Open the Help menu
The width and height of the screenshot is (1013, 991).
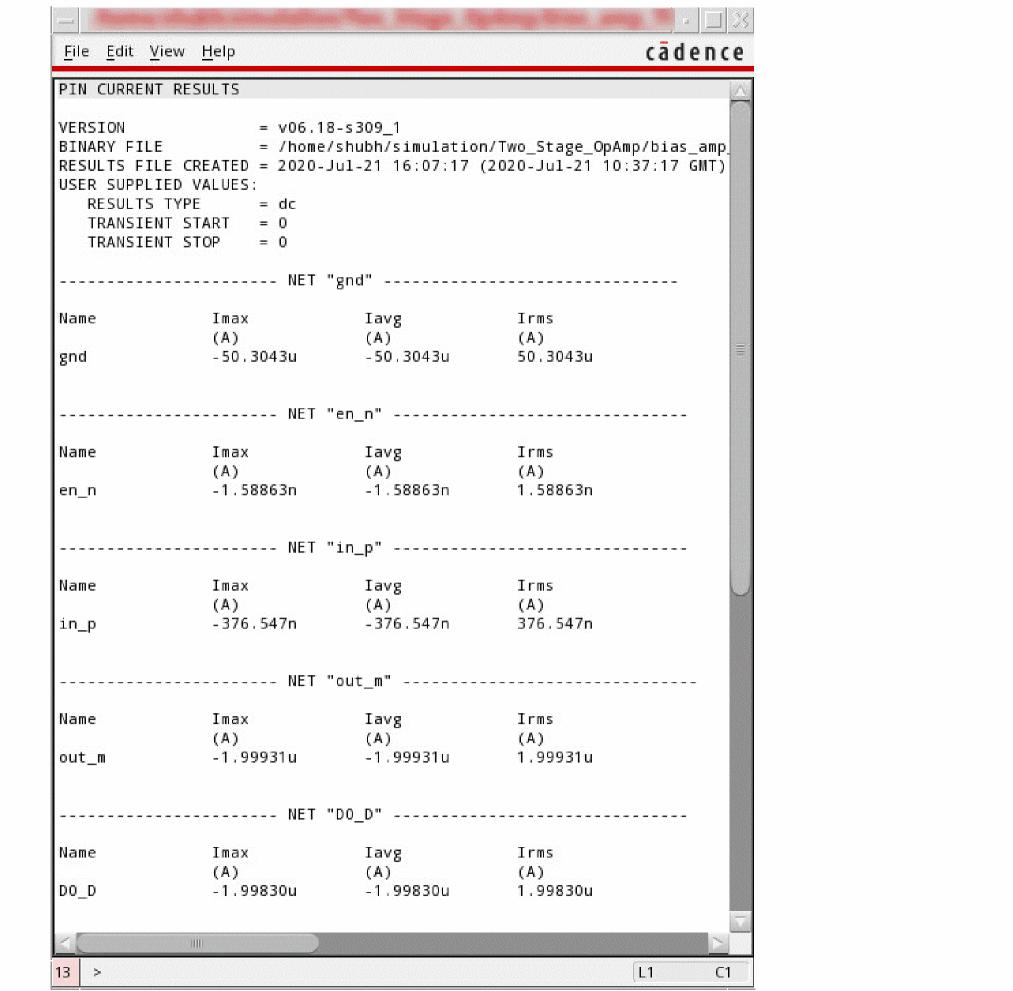(218, 52)
